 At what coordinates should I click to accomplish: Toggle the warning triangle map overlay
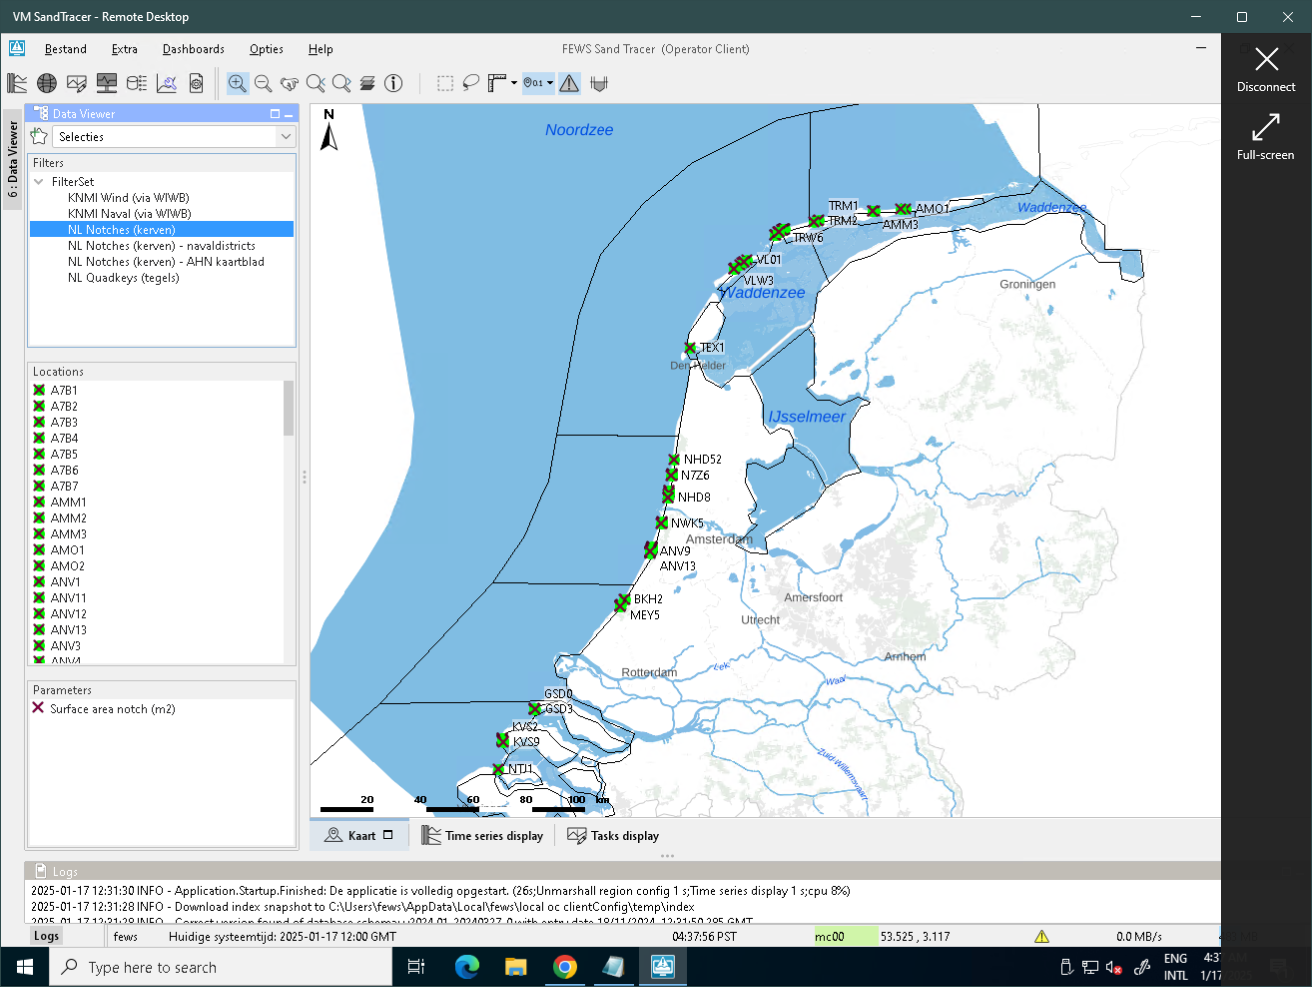click(569, 83)
